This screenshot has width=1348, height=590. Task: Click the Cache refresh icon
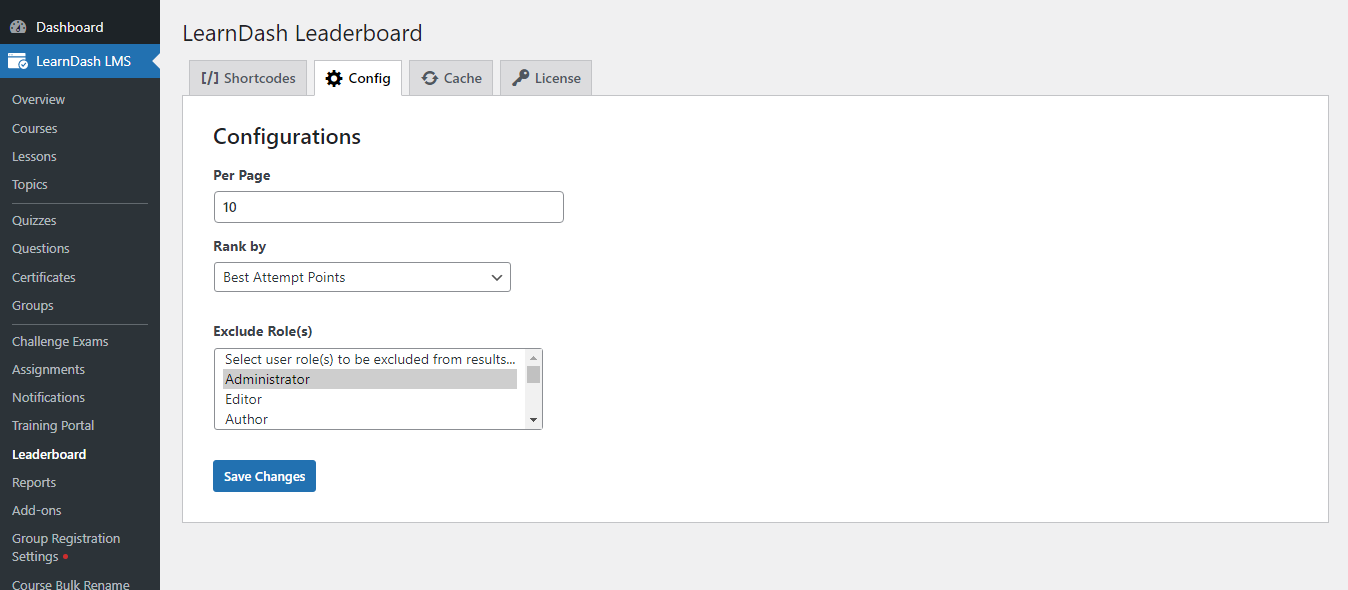tap(430, 78)
